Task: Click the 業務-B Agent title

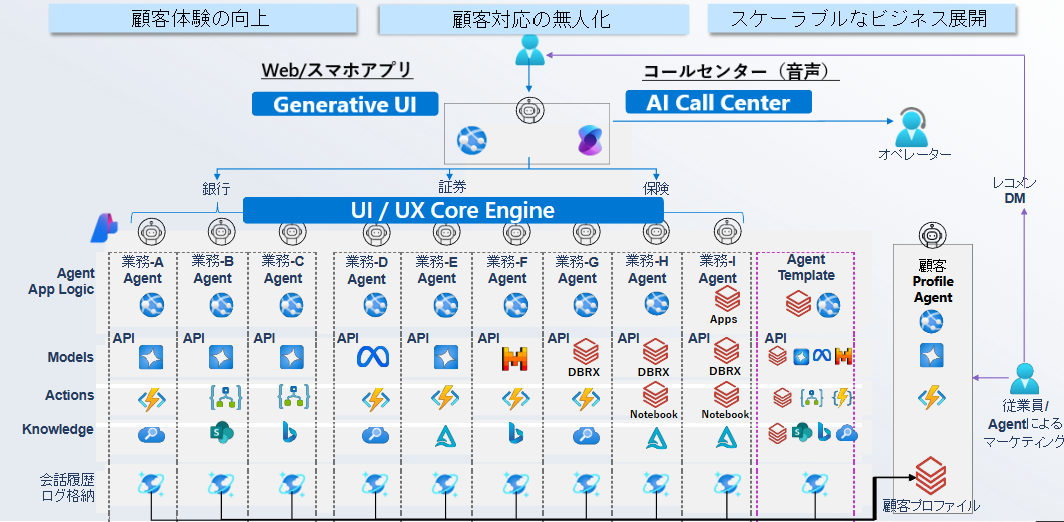Action: 212,269
